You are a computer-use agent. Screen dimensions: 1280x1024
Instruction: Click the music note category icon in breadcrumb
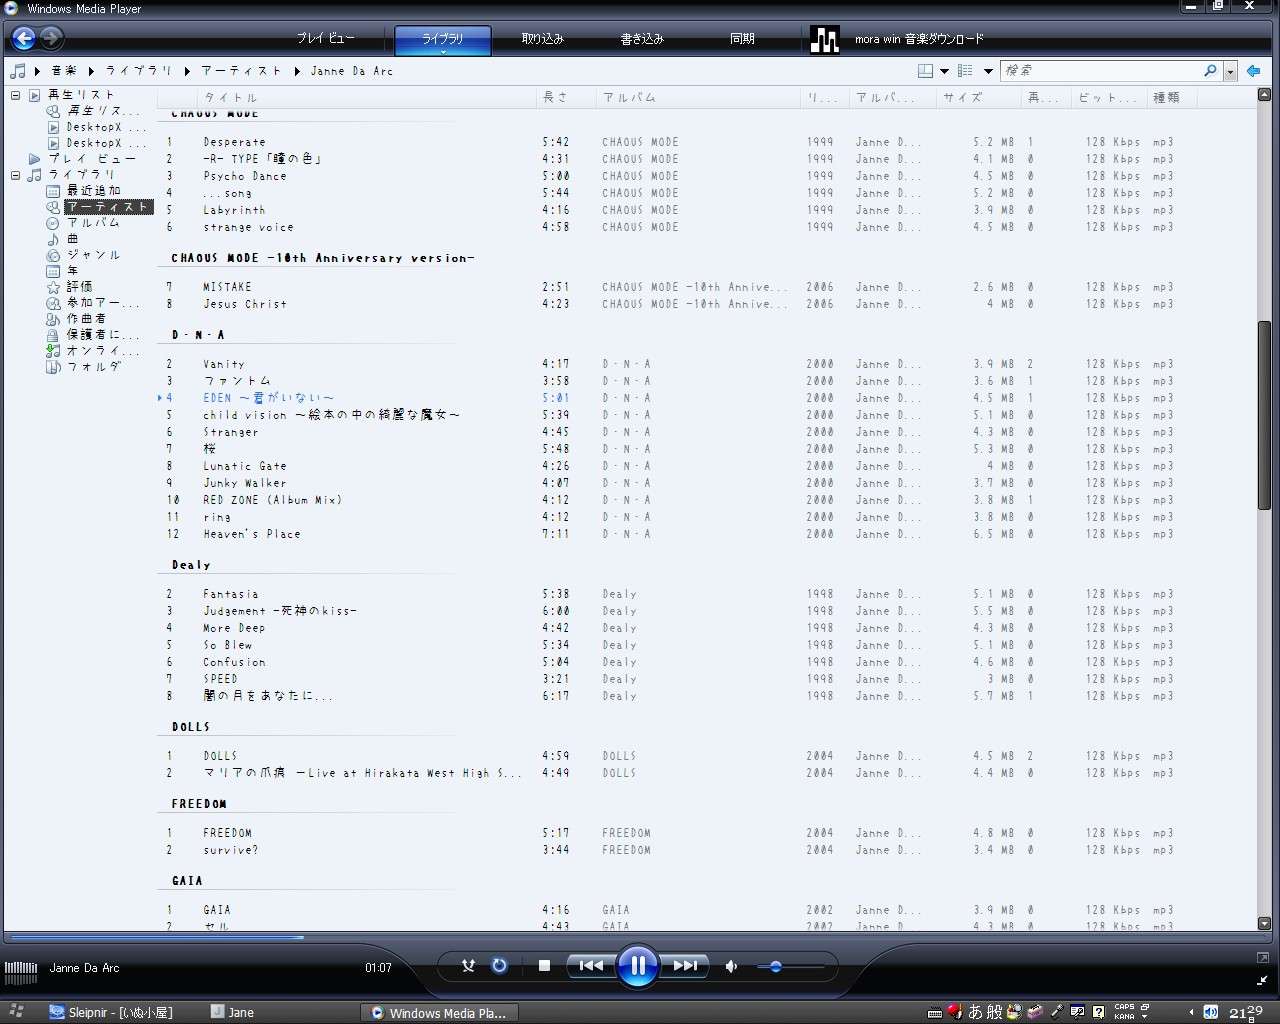click(x=17, y=71)
